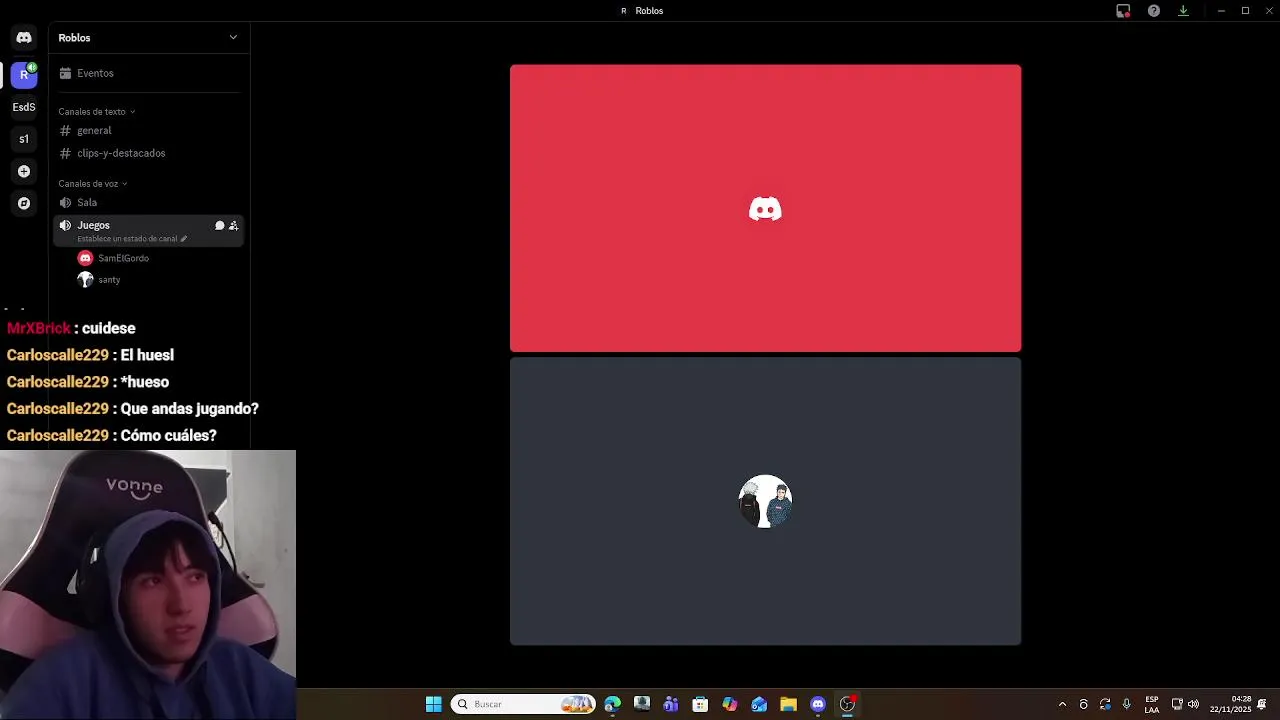Open the EsdS server
Image resolution: width=1280 pixels, height=720 pixels.
point(24,107)
